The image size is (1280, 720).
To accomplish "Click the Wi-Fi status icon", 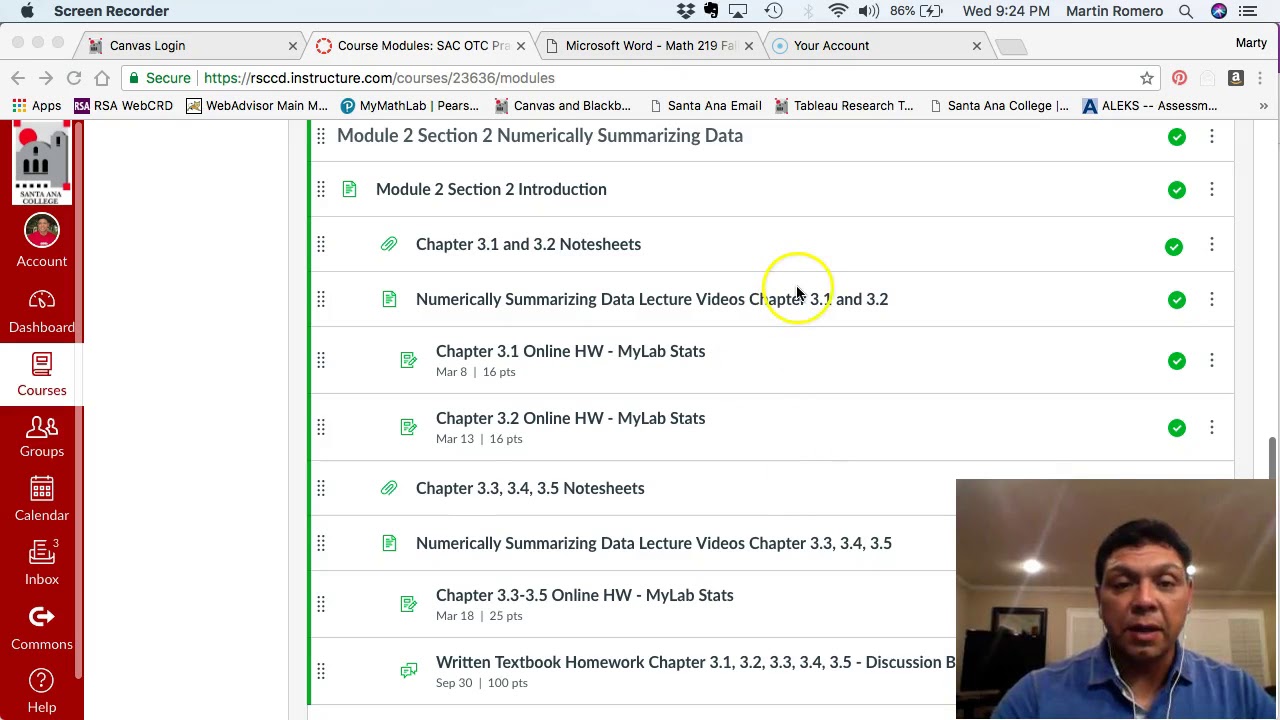I will pos(838,11).
